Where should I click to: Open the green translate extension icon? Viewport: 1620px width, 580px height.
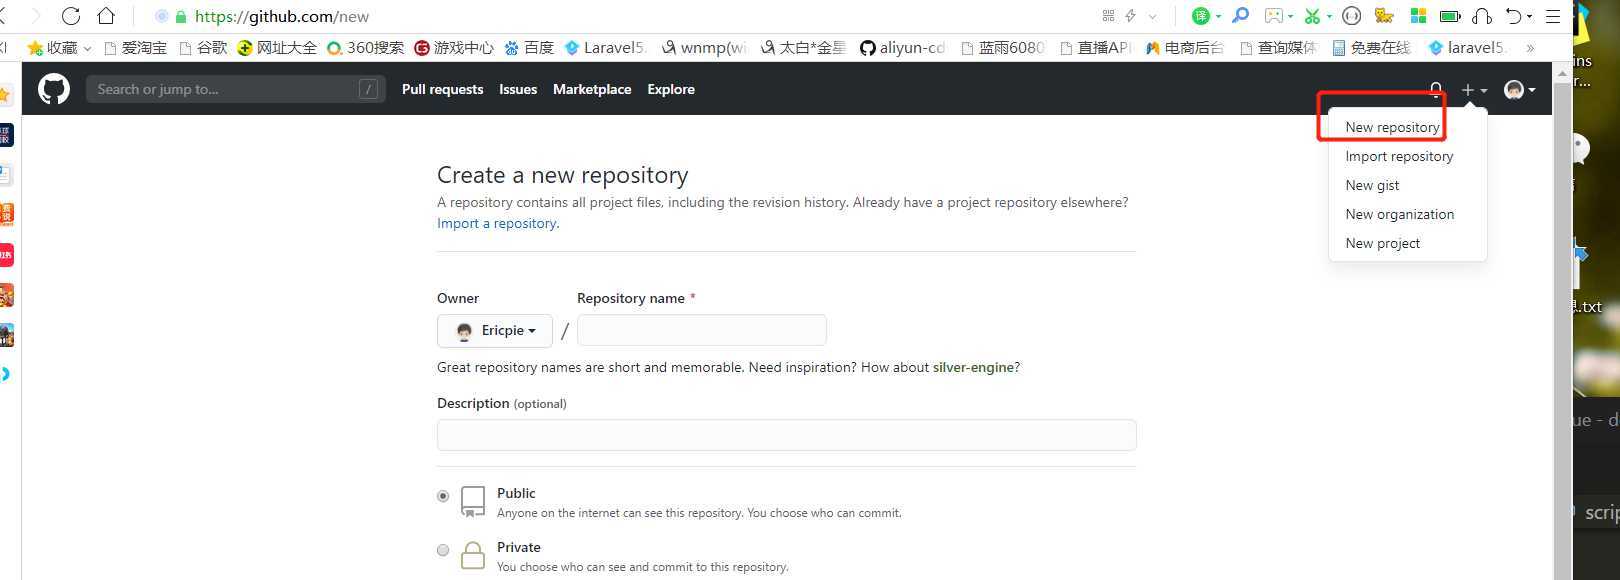pos(1201,16)
